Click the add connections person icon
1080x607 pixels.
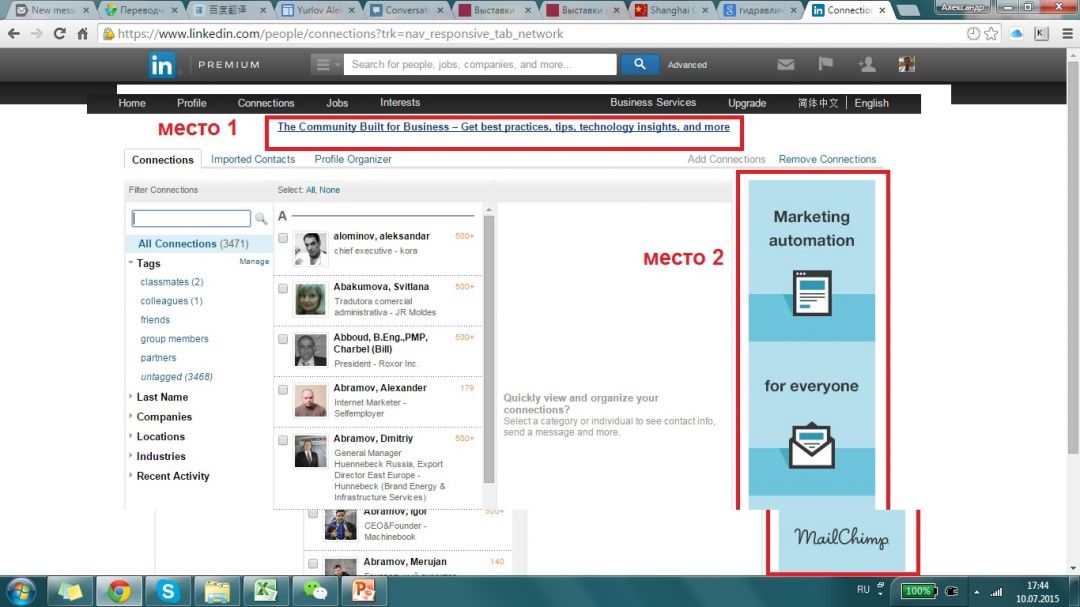(866, 65)
